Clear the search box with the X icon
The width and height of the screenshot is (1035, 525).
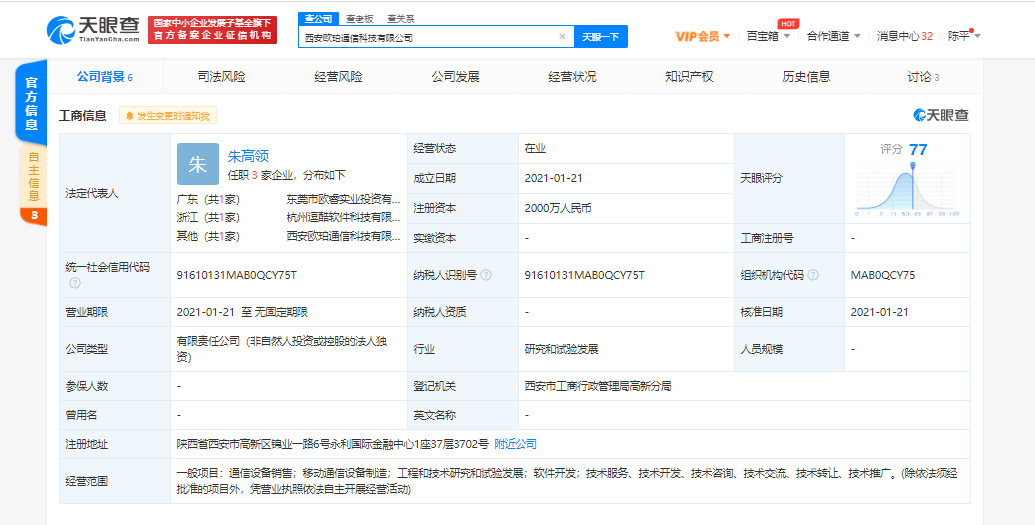click(562, 37)
